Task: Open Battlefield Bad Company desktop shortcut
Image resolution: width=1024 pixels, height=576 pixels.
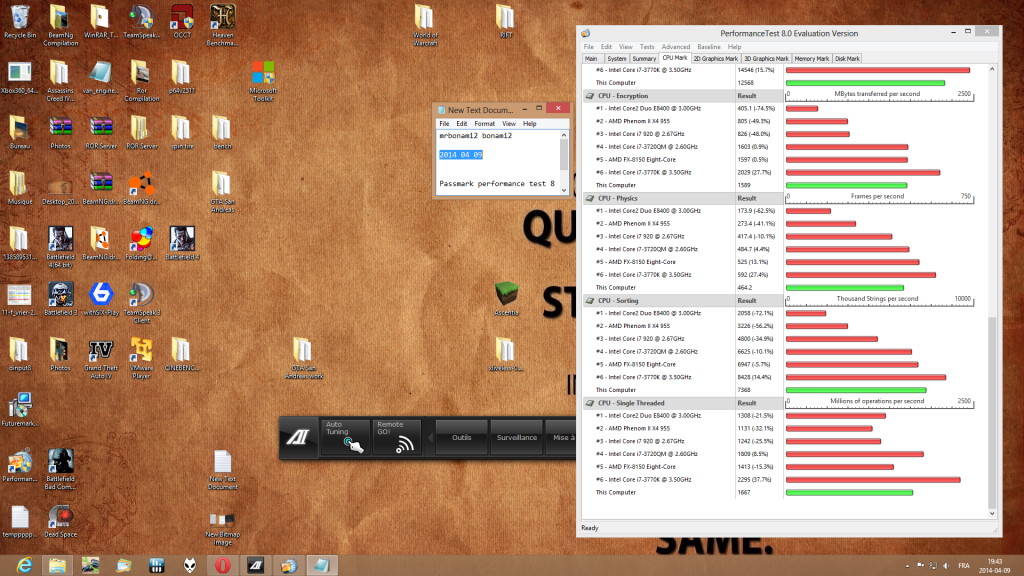Action: pos(60,469)
